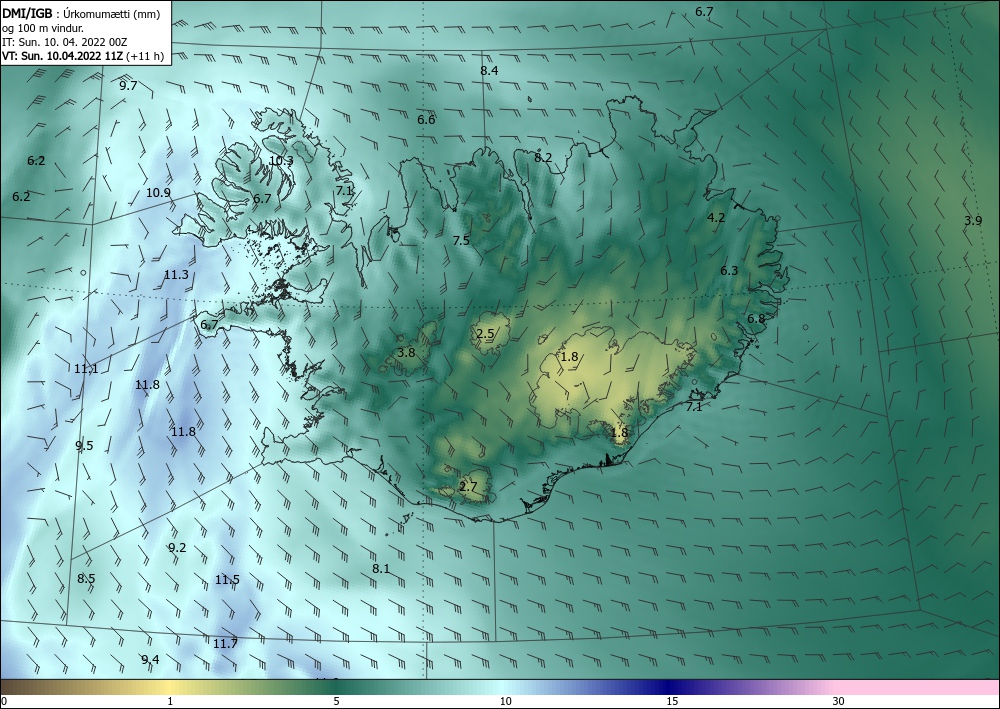Click the 1 label on the color scale

(x=170, y=701)
